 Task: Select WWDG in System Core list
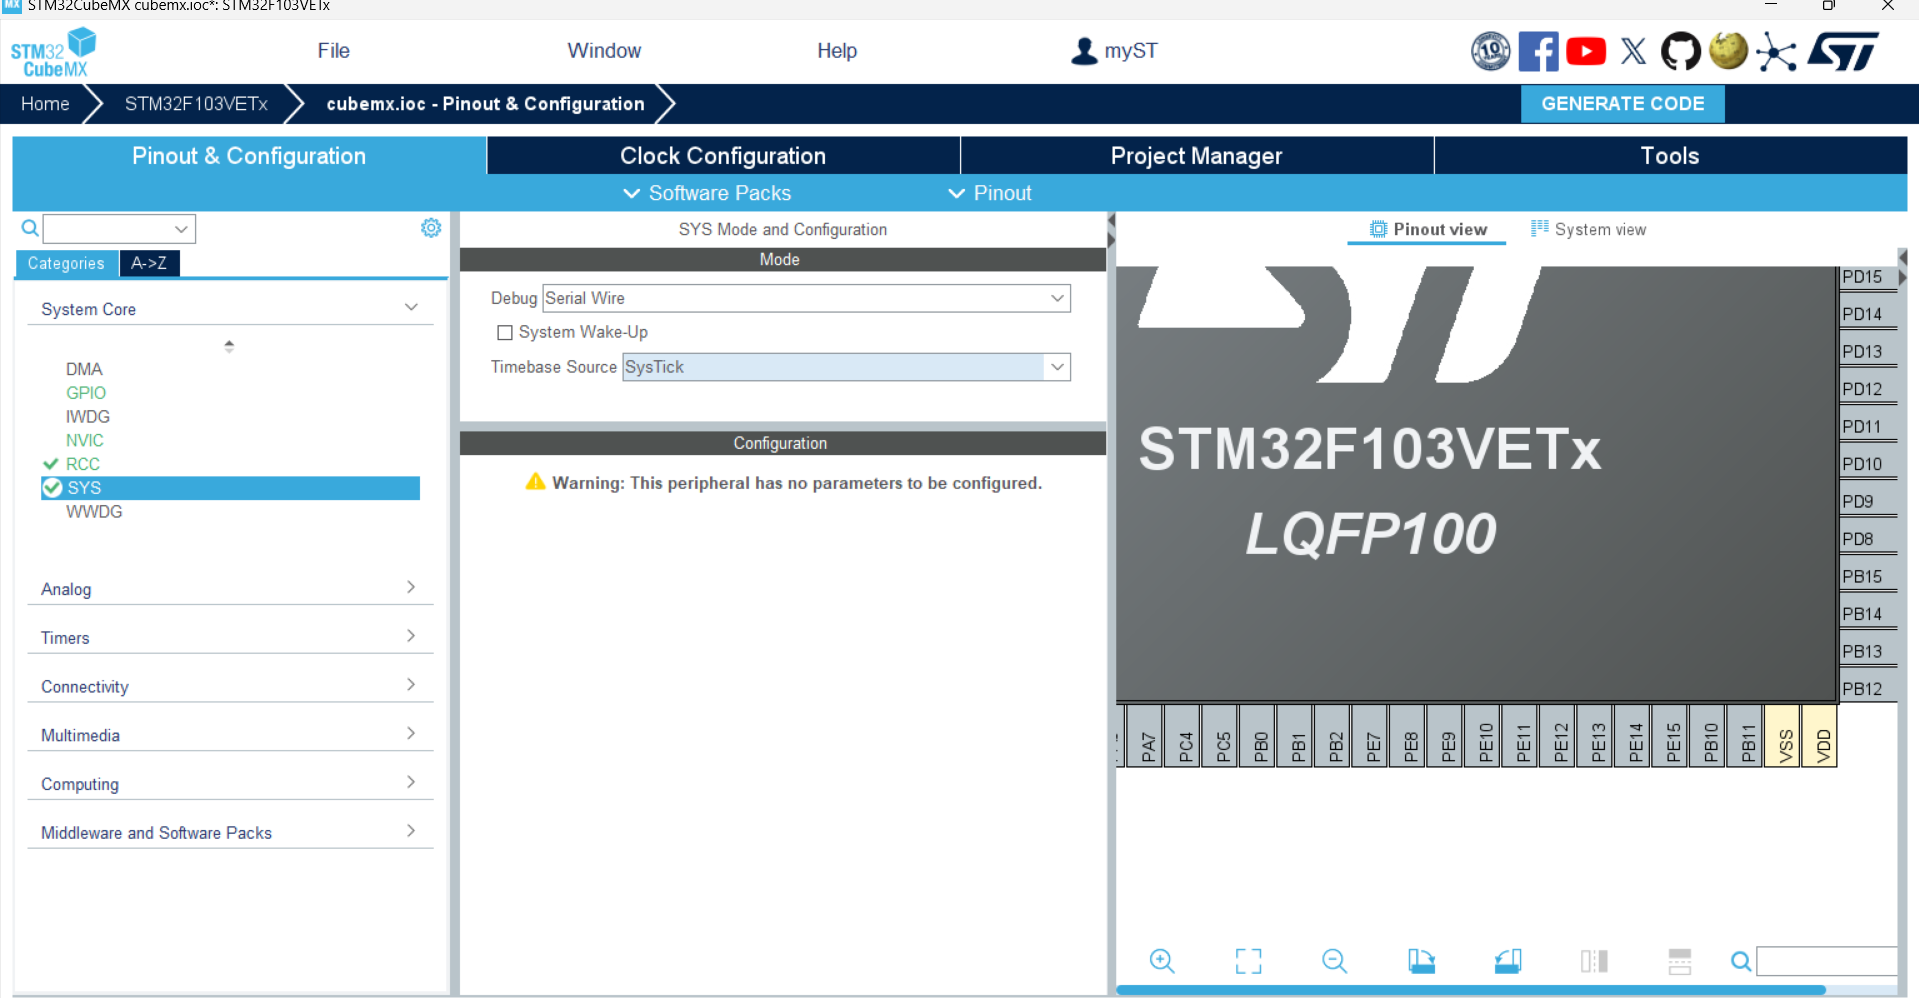pyautogui.click(x=94, y=512)
